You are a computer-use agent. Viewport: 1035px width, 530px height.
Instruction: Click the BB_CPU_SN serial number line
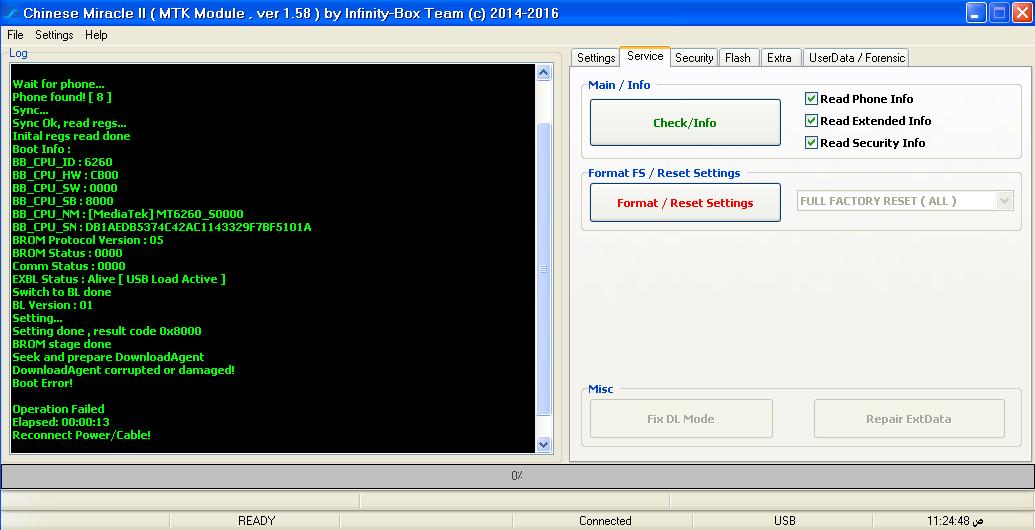(162, 227)
